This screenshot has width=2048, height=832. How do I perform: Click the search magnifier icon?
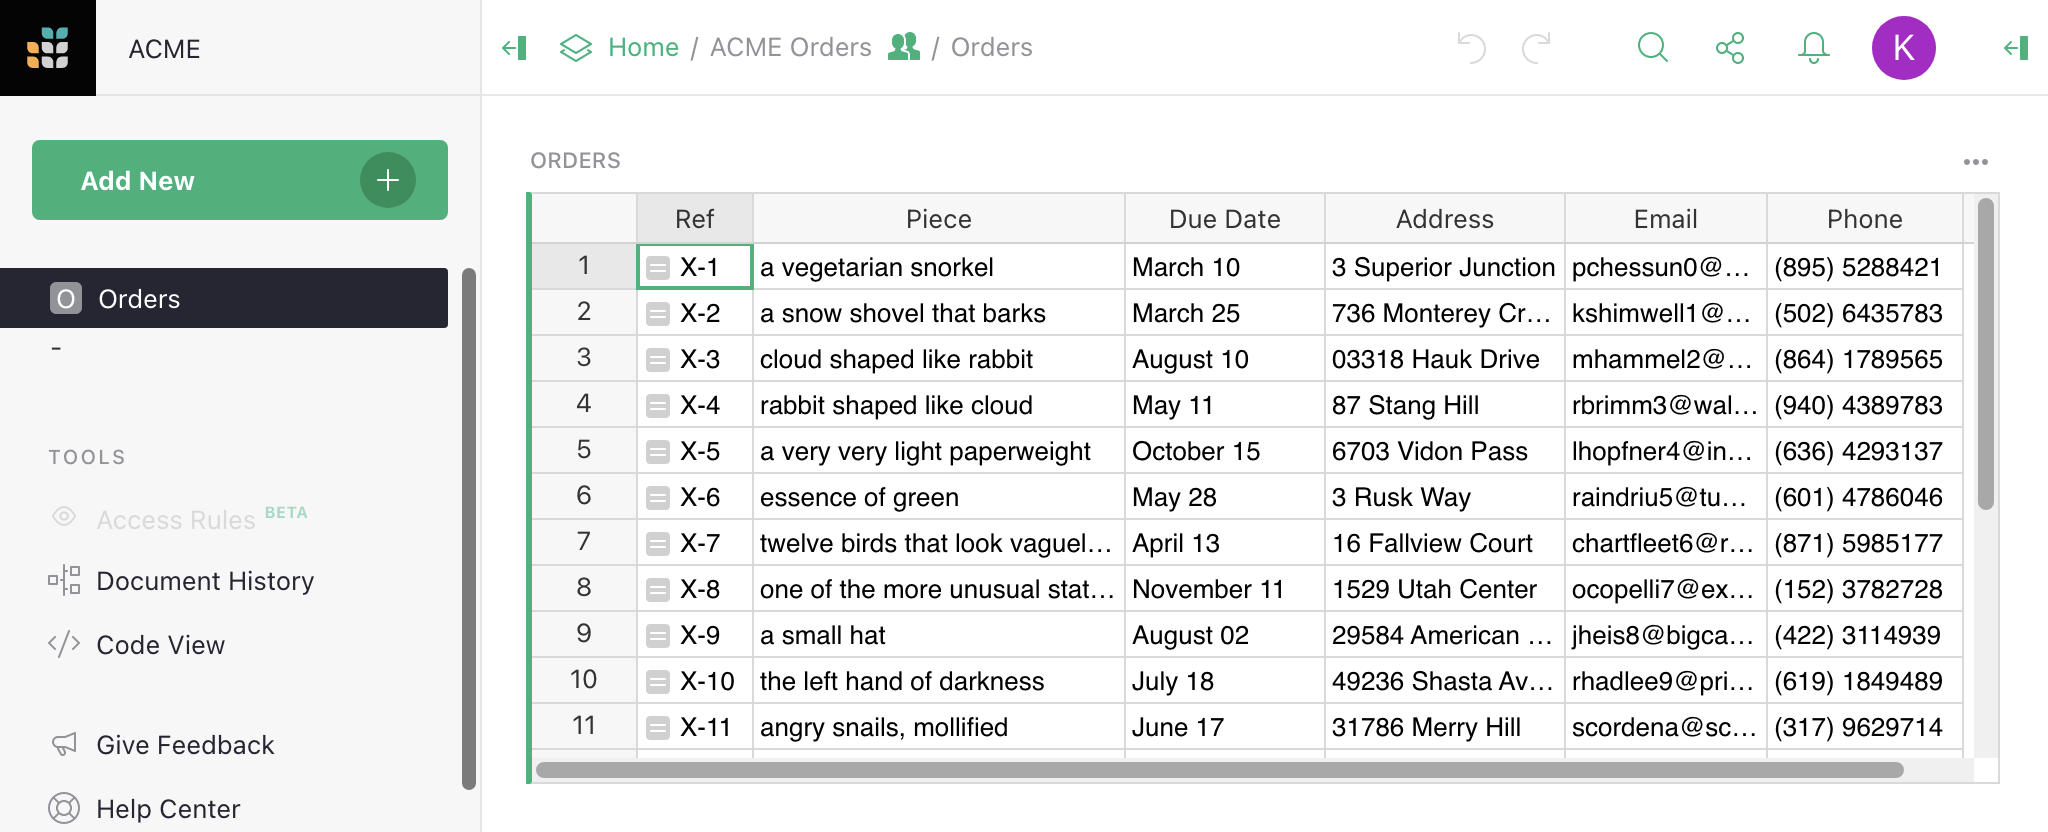(x=1652, y=48)
